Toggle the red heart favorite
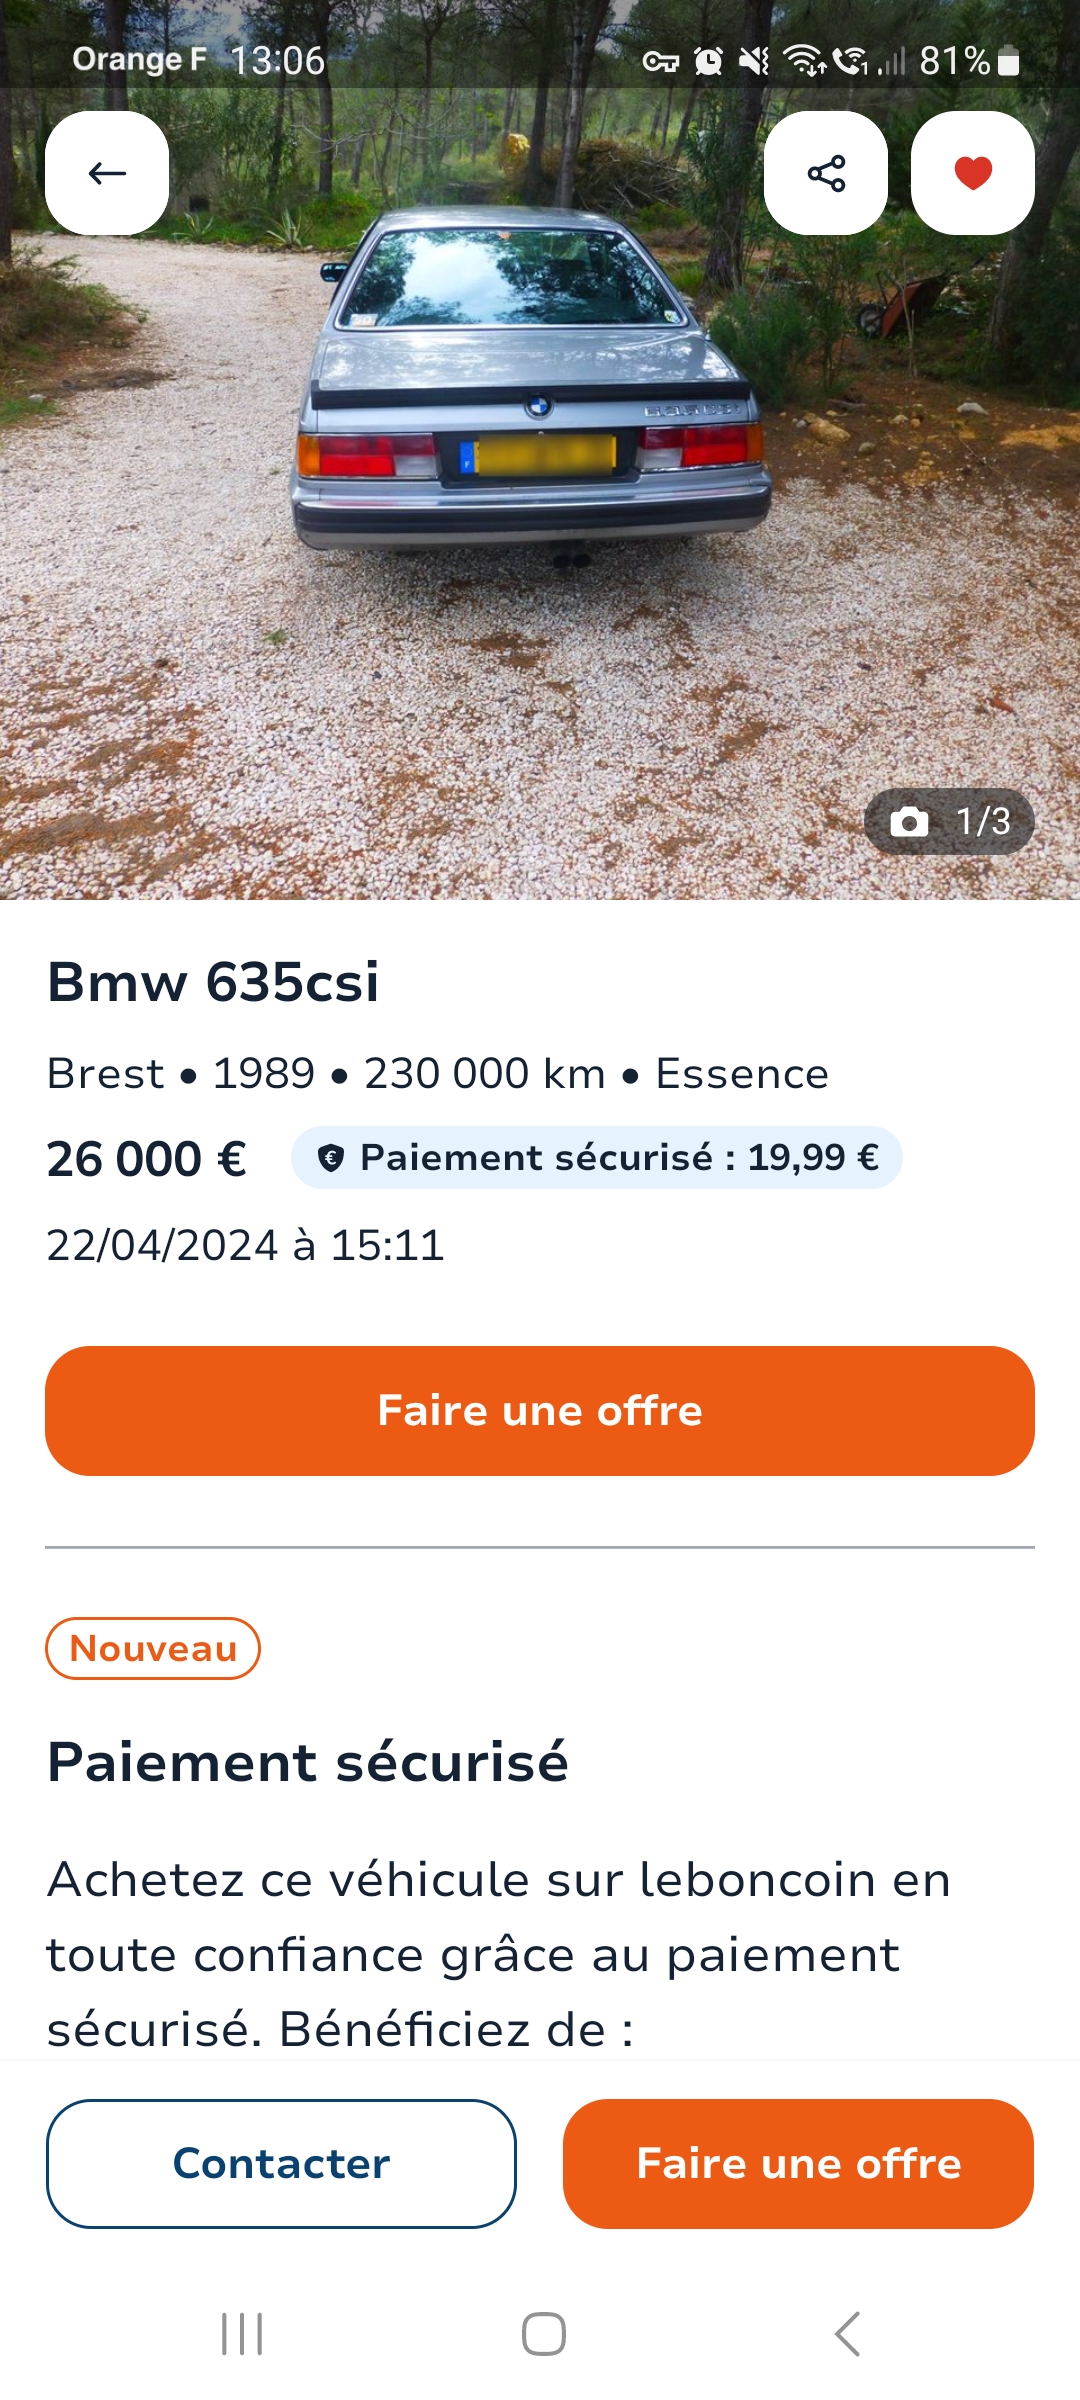 tap(972, 173)
